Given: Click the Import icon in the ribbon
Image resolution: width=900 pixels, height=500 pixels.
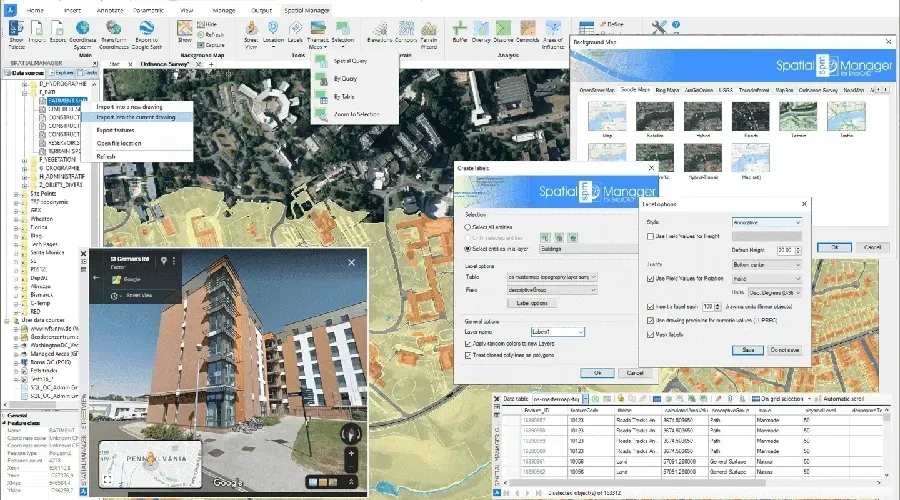Looking at the screenshot, I should [x=37, y=30].
